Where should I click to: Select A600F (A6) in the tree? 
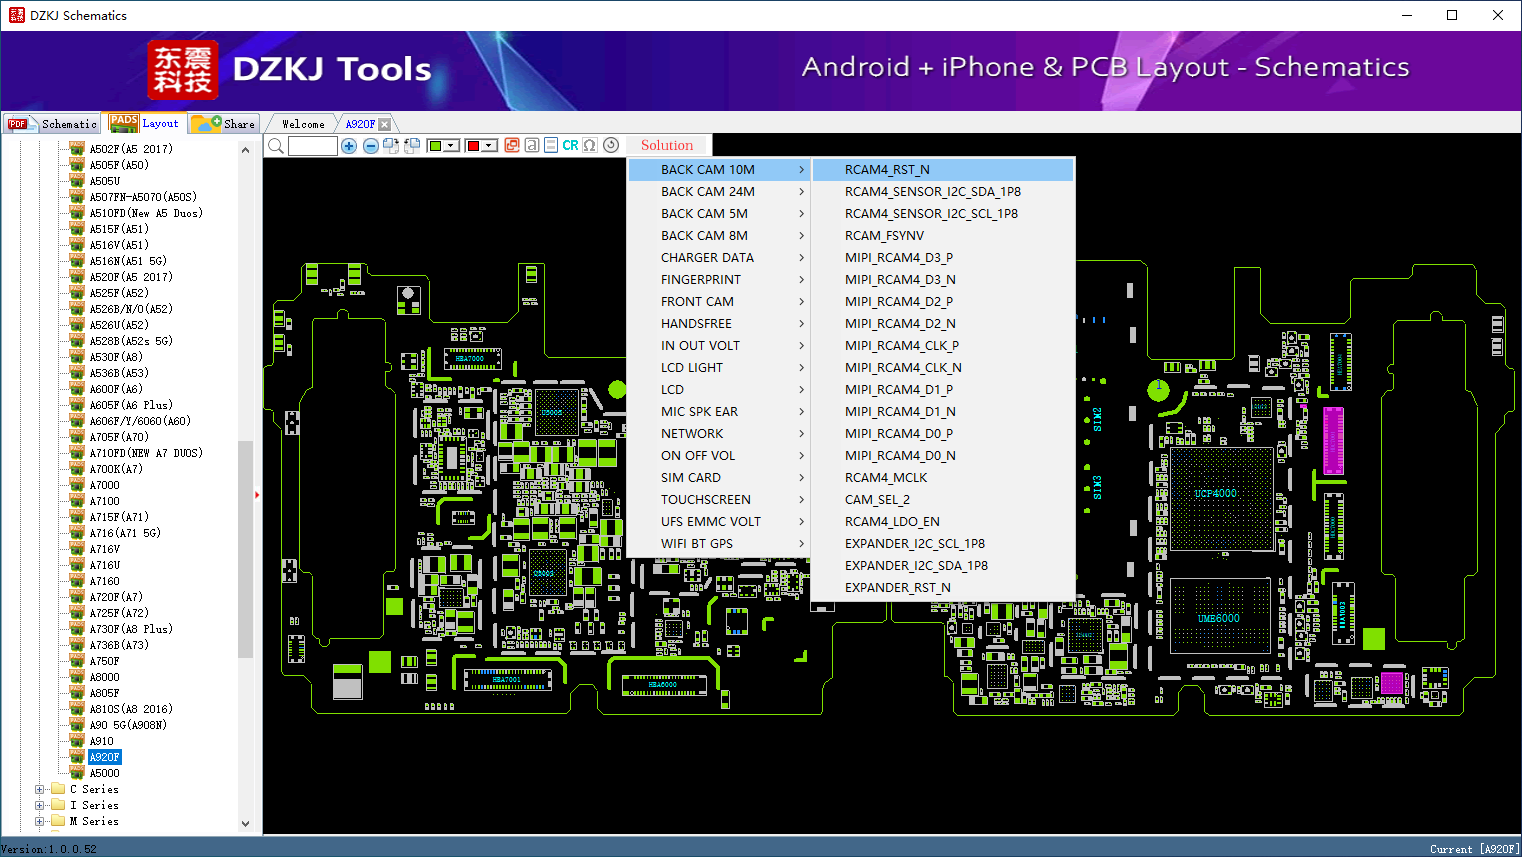click(116, 389)
